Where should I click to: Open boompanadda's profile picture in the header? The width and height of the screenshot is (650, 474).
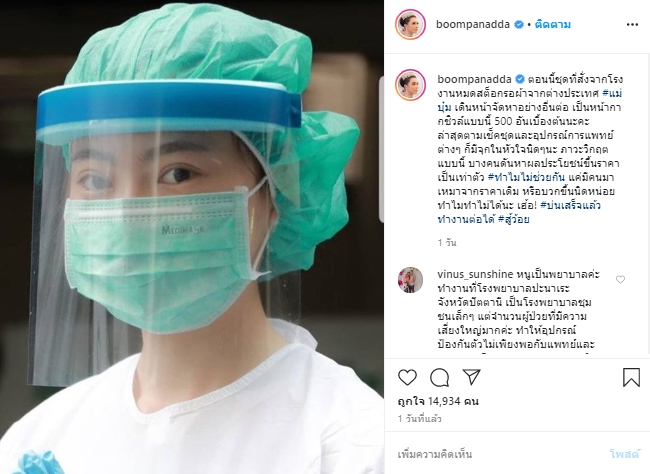coord(410,24)
